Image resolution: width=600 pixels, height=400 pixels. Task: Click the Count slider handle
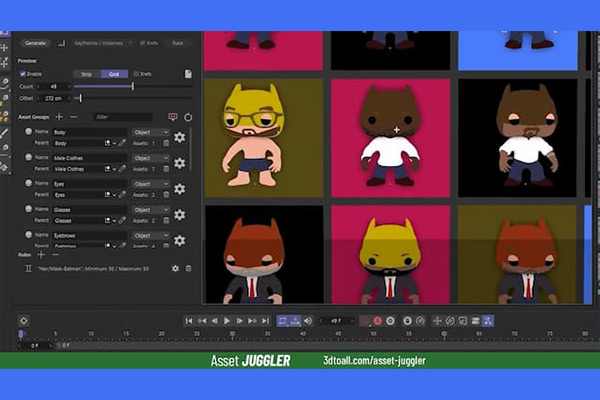pyautogui.click(x=133, y=87)
